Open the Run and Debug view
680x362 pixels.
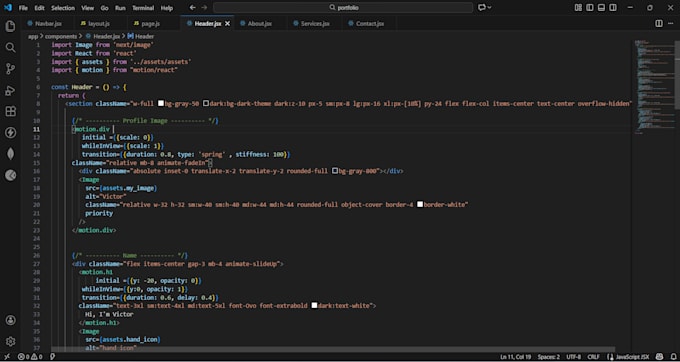[10, 90]
